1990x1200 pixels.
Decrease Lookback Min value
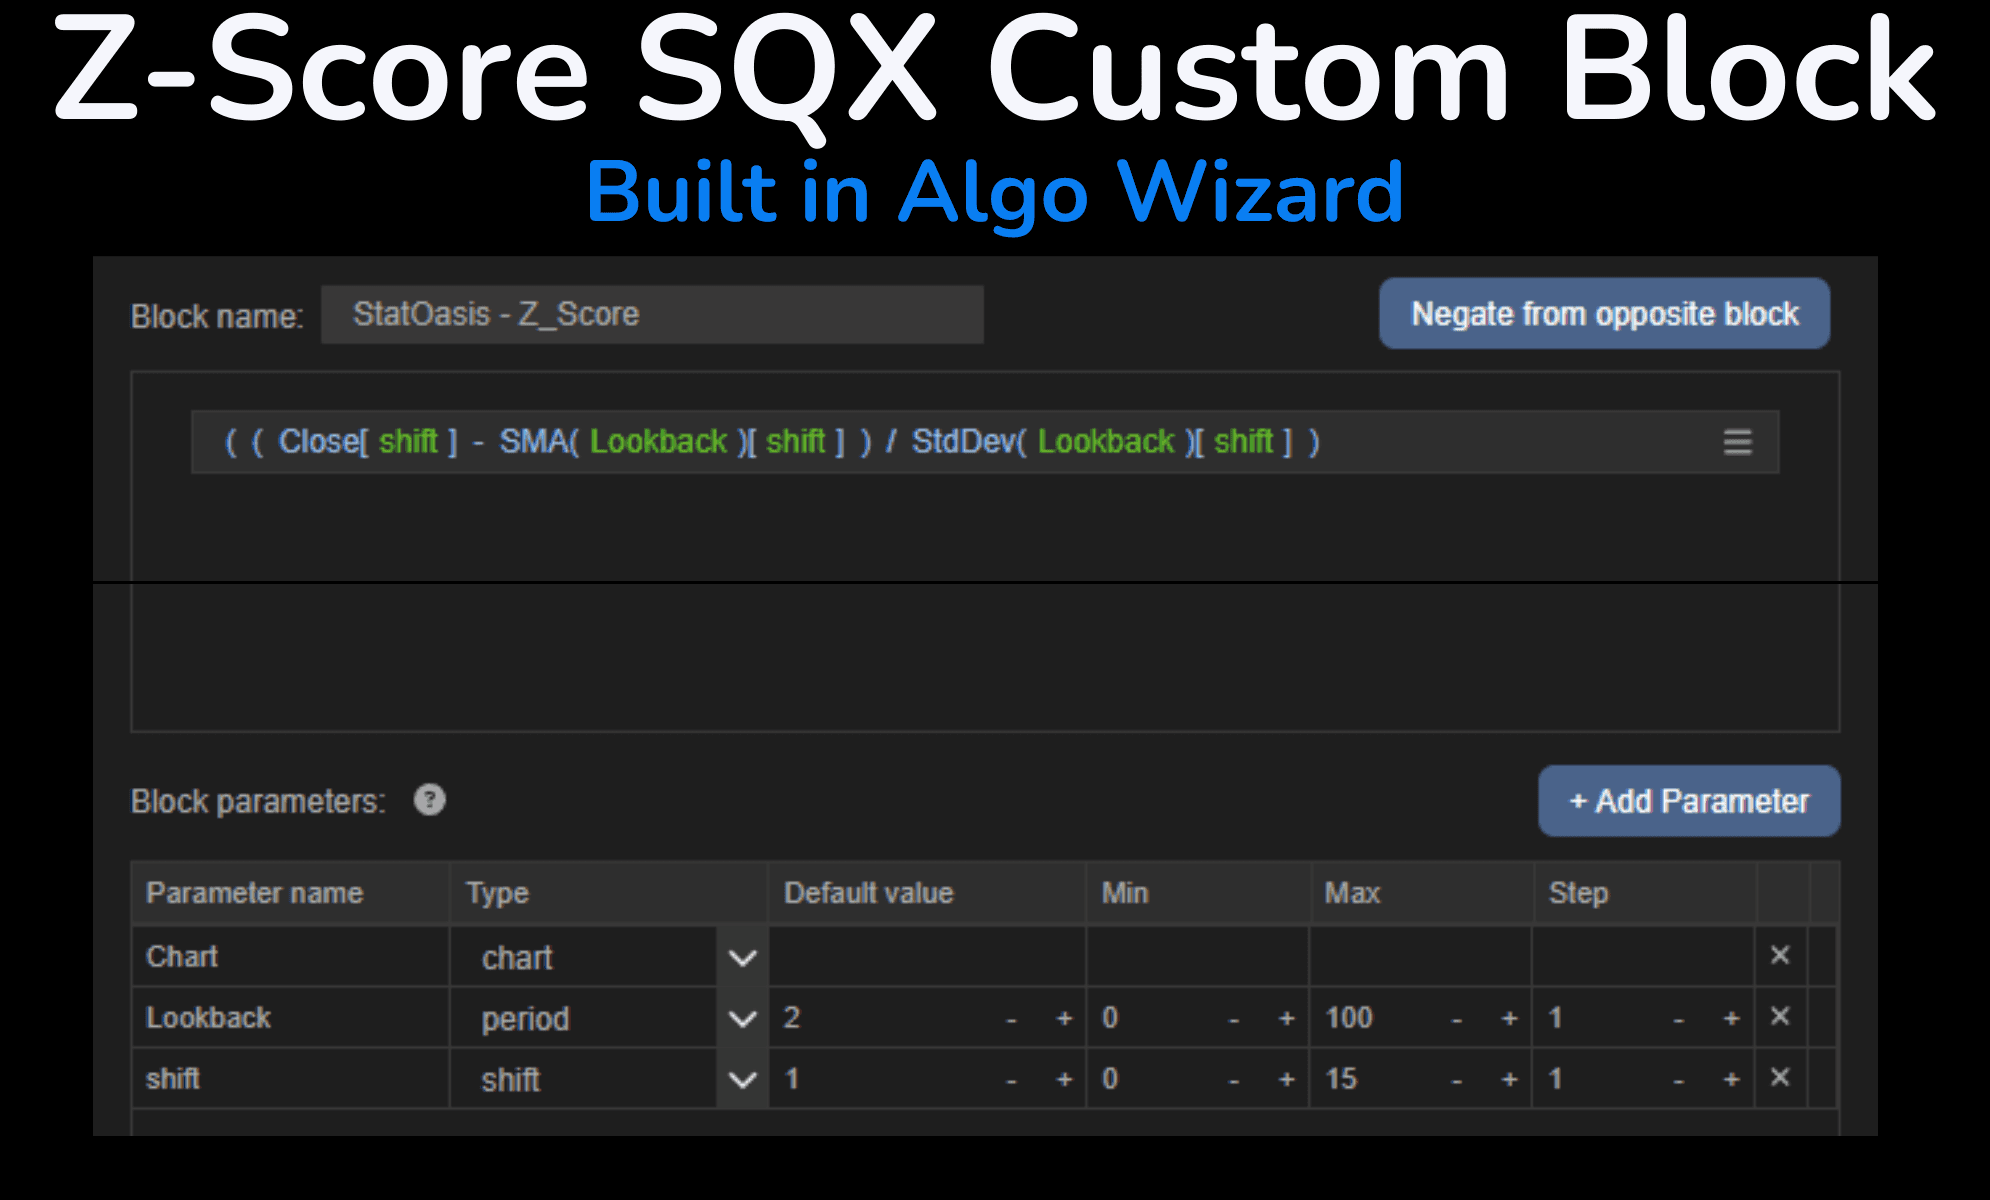pos(1234,1018)
